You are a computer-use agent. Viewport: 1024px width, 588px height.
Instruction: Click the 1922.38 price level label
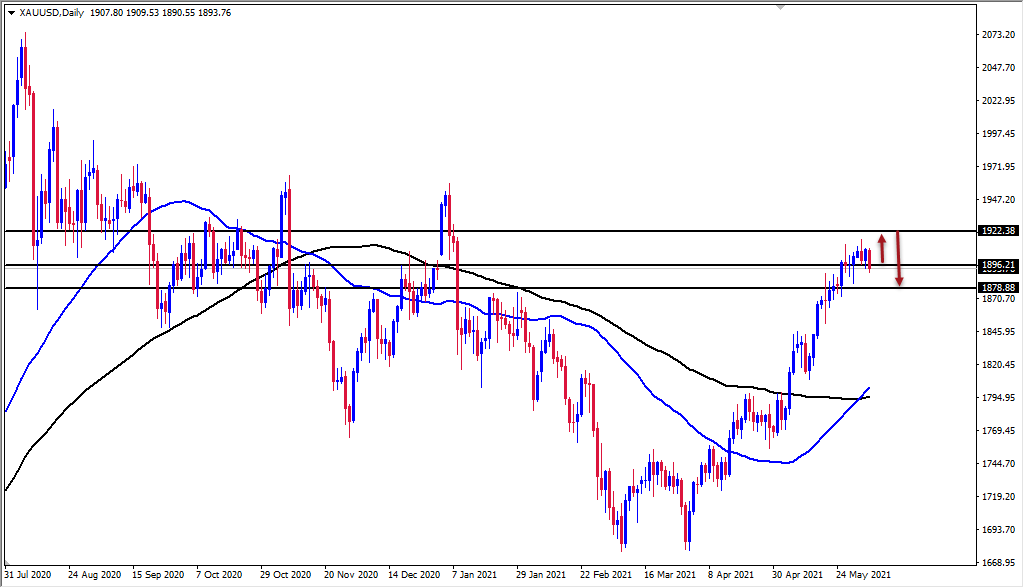[999, 231]
